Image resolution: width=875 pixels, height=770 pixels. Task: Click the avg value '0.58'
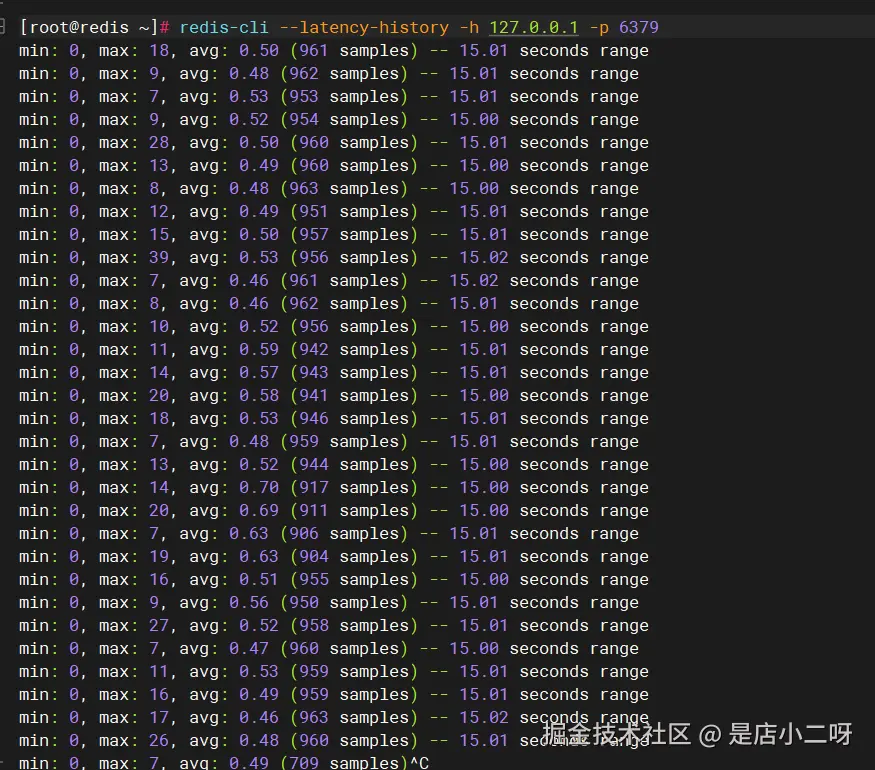point(259,396)
